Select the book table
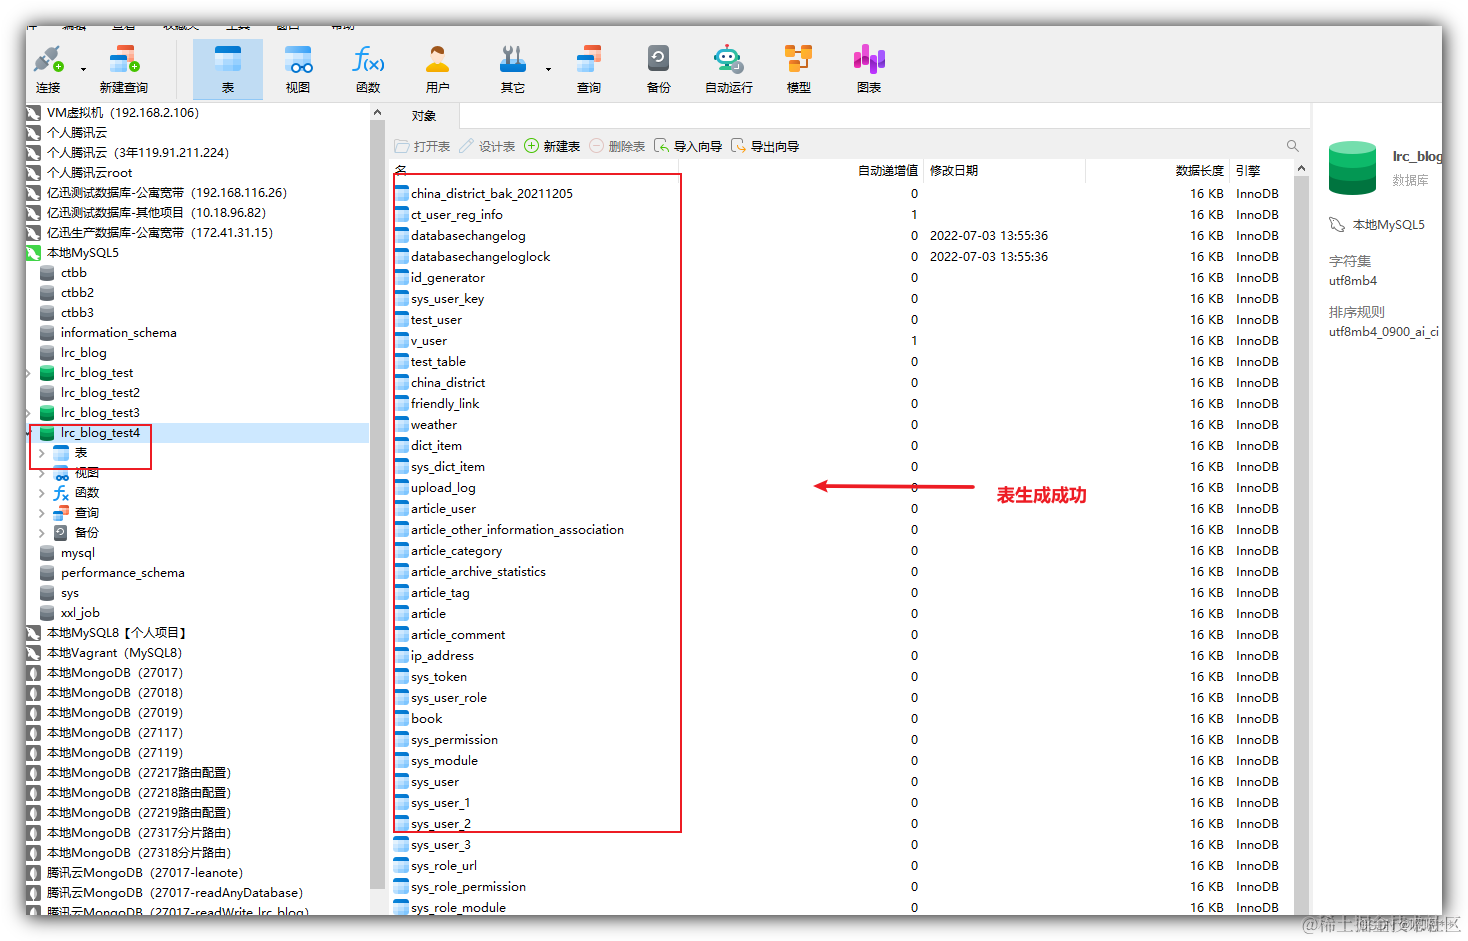The width and height of the screenshot is (1468, 941). point(426,719)
